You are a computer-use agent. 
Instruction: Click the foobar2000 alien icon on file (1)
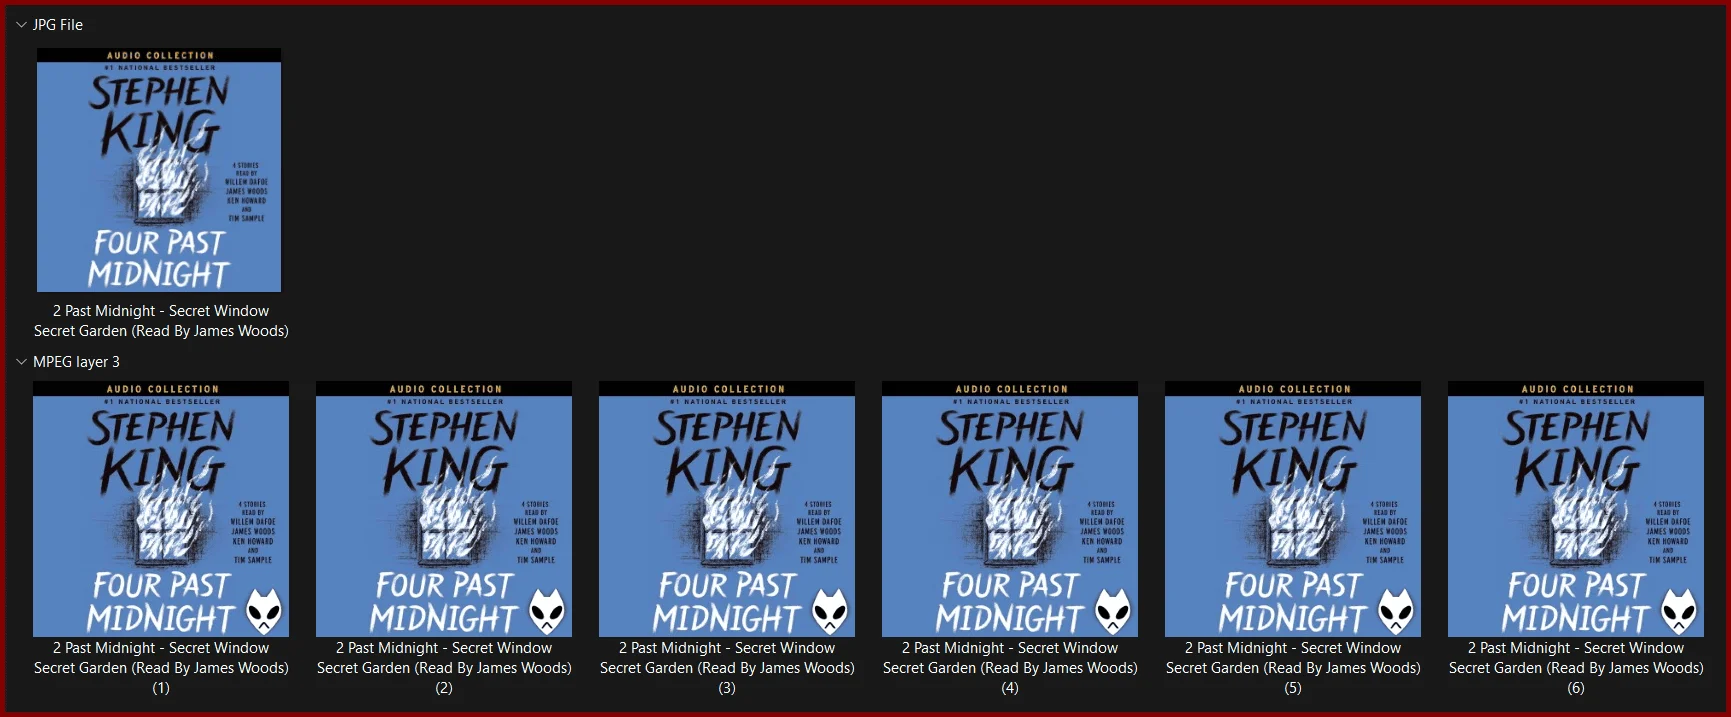coord(264,611)
